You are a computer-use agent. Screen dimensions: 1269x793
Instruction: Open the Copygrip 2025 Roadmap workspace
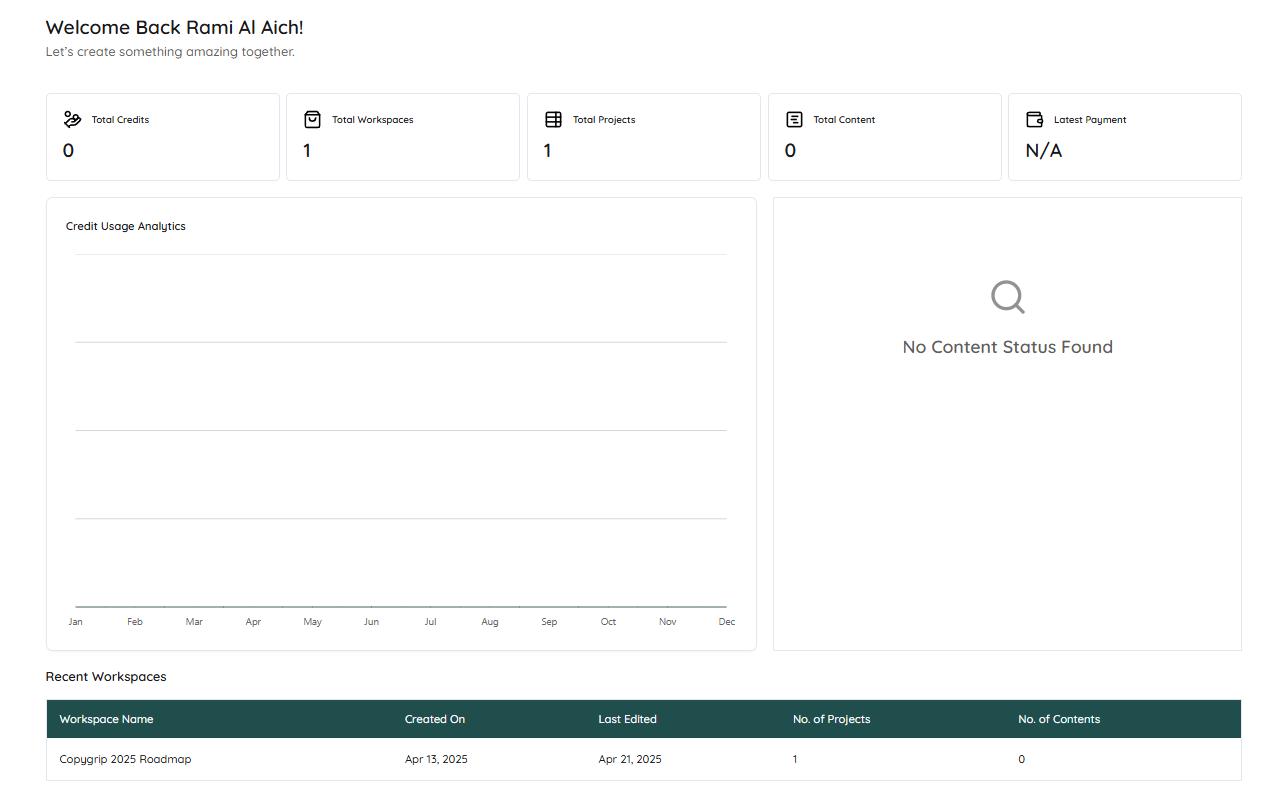point(125,759)
